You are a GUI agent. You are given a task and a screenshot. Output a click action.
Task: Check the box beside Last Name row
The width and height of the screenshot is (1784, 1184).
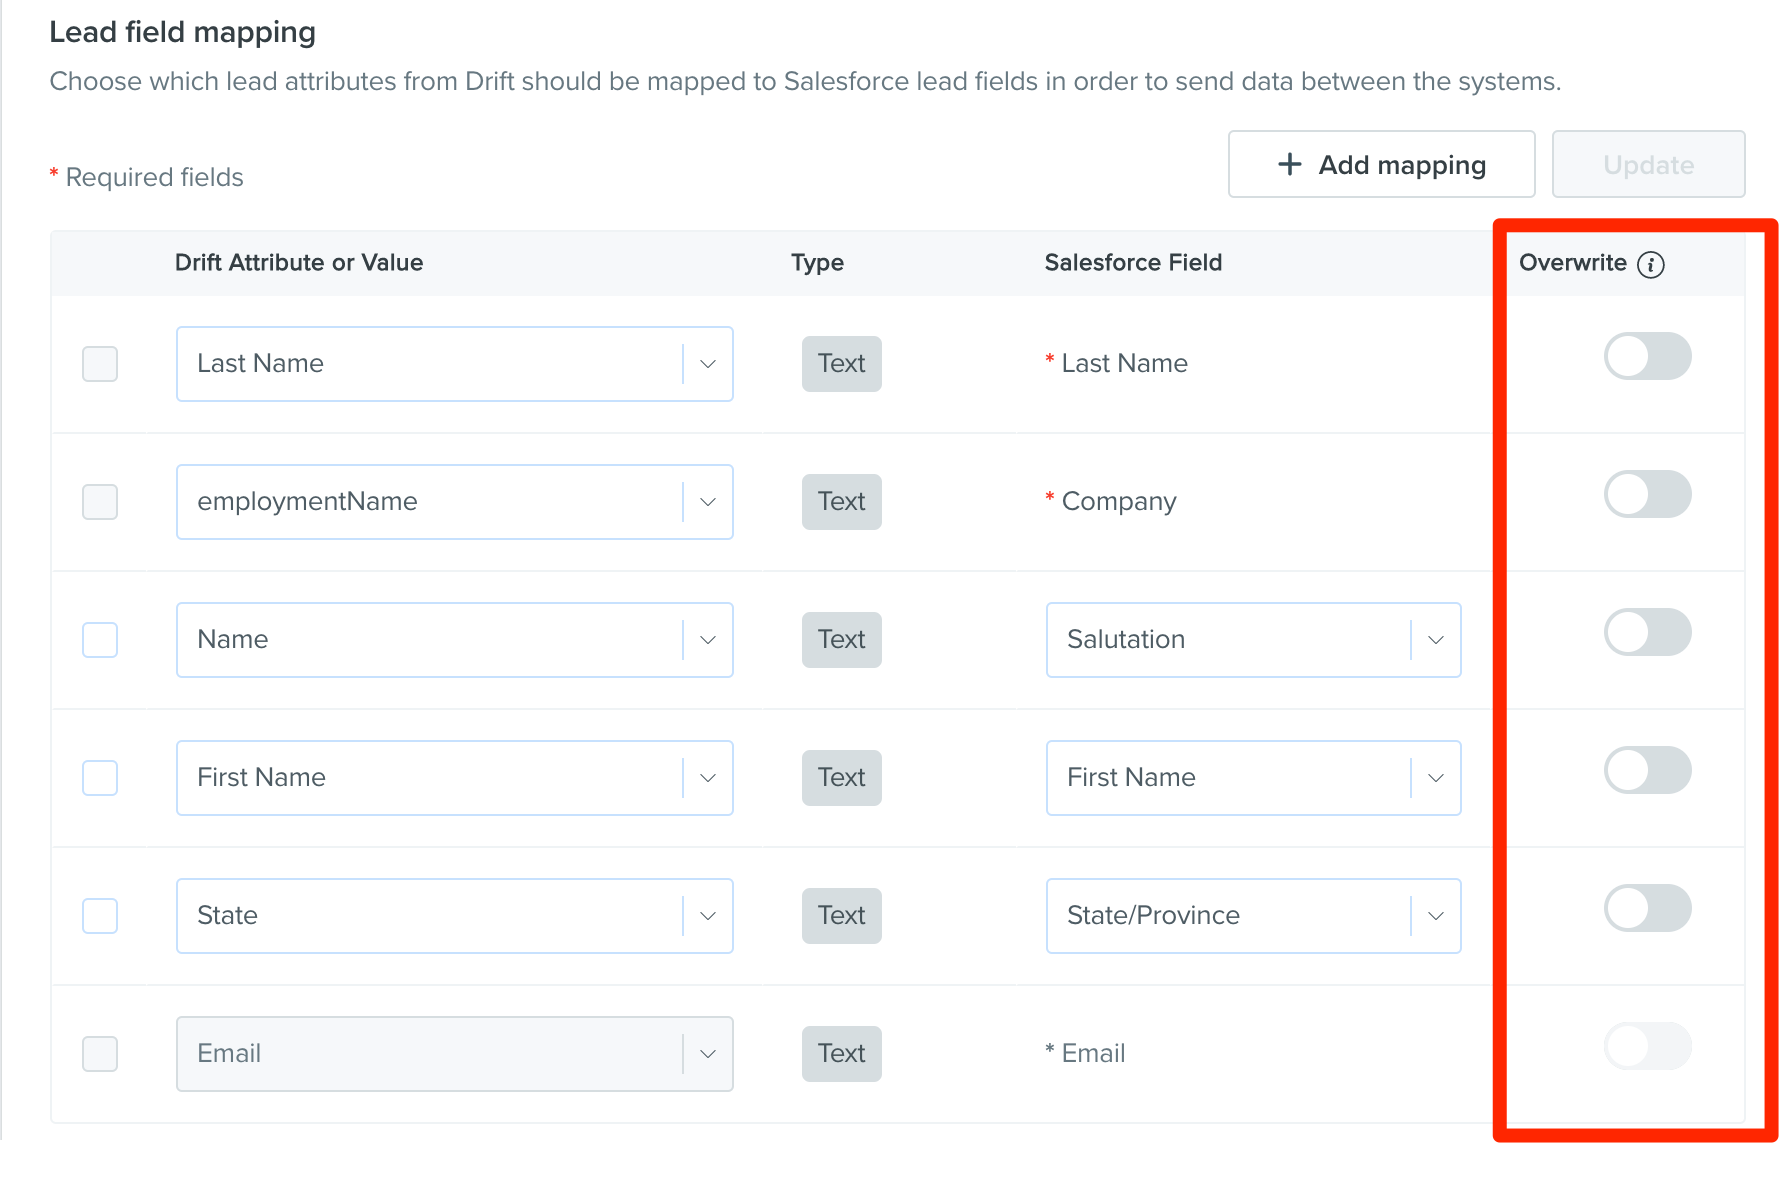coord(100,364)
